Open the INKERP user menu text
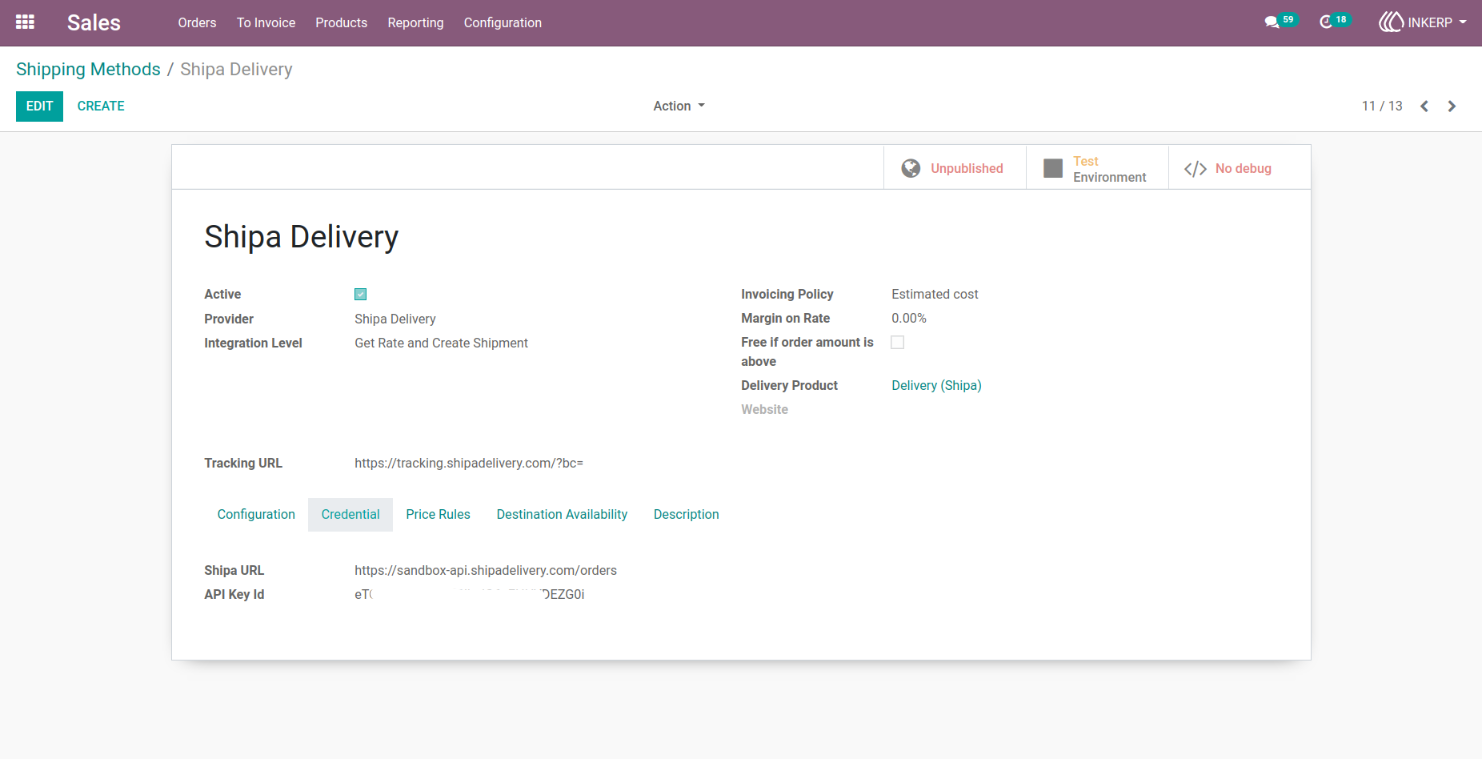The height and width of the screenshot is (759, 1482). 1430,22
